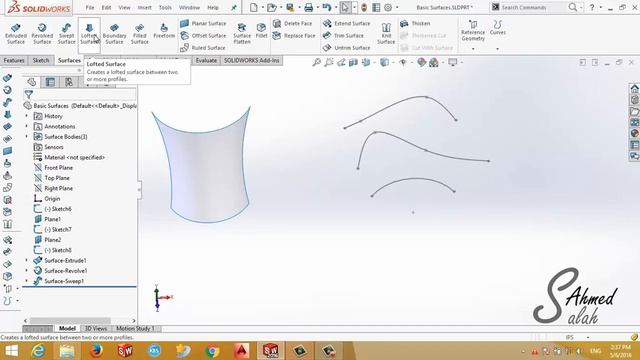Open the Tools menu
This screenshot has height=360, width=640.
165,7
